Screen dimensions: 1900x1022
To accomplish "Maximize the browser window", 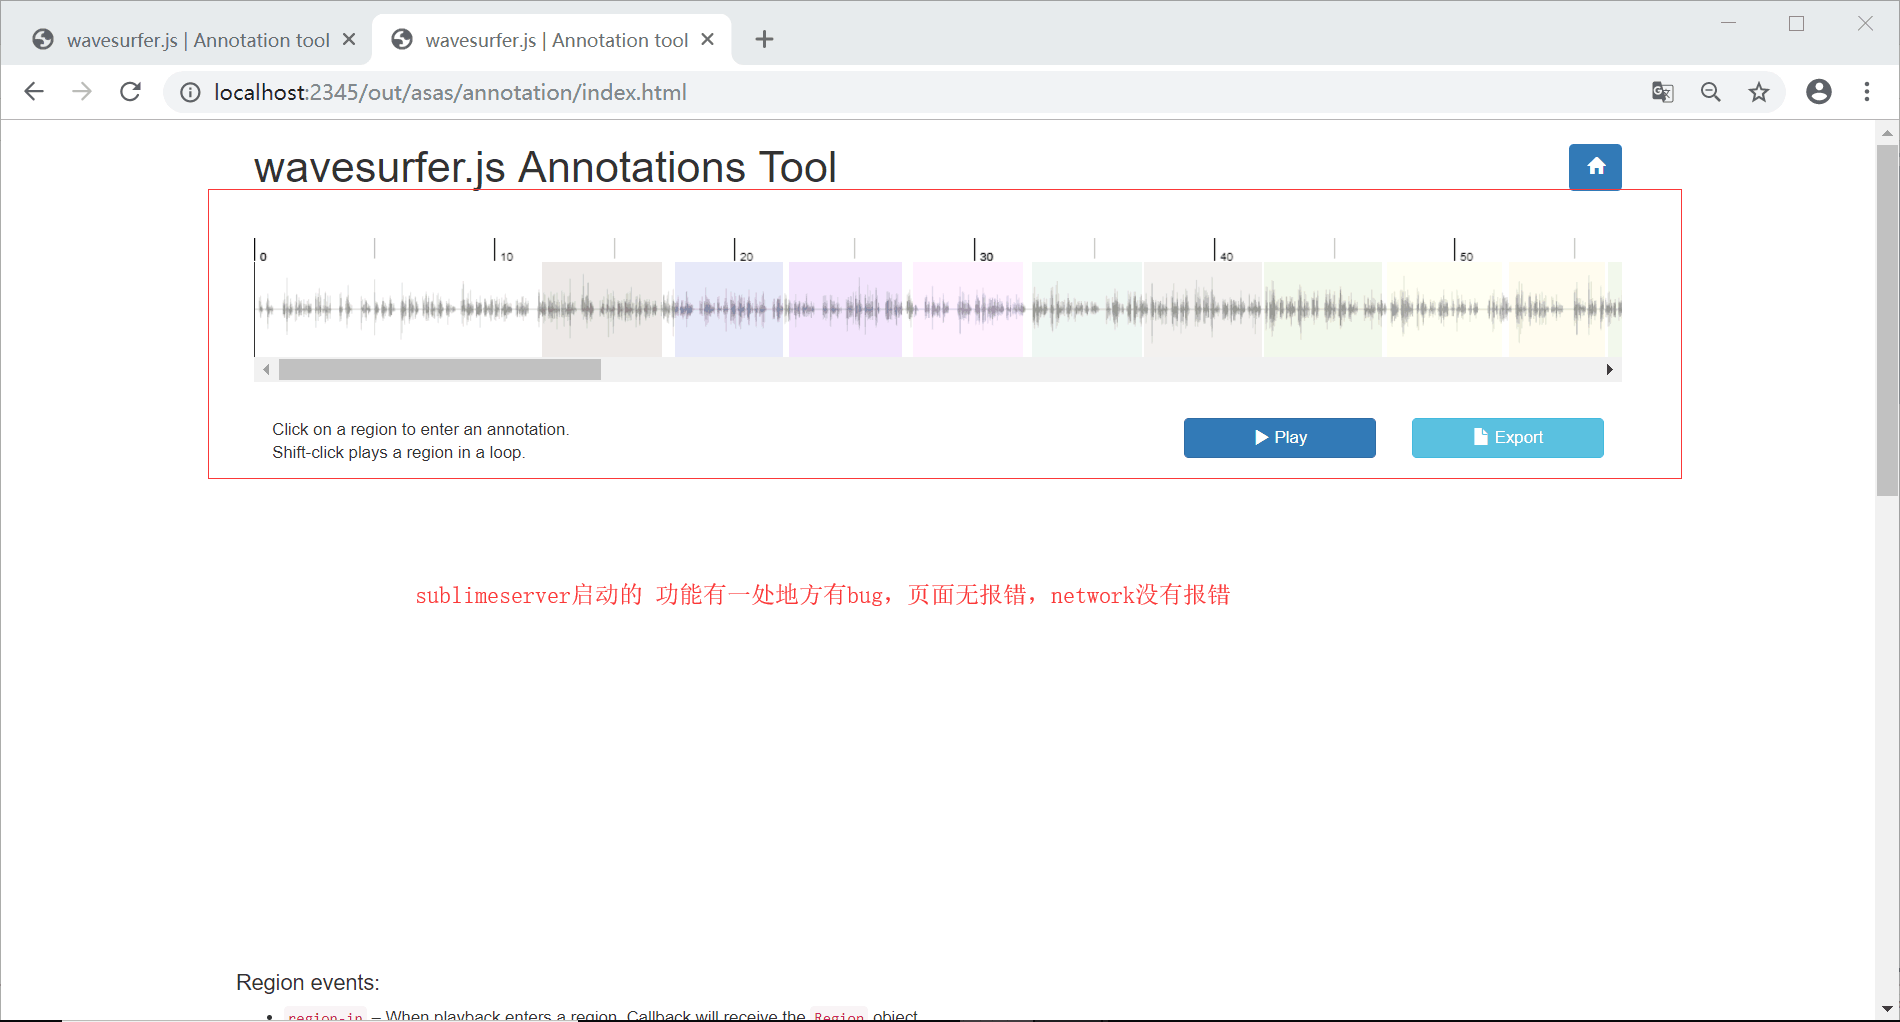I will pyautogui.click(x=1796, y=23).
